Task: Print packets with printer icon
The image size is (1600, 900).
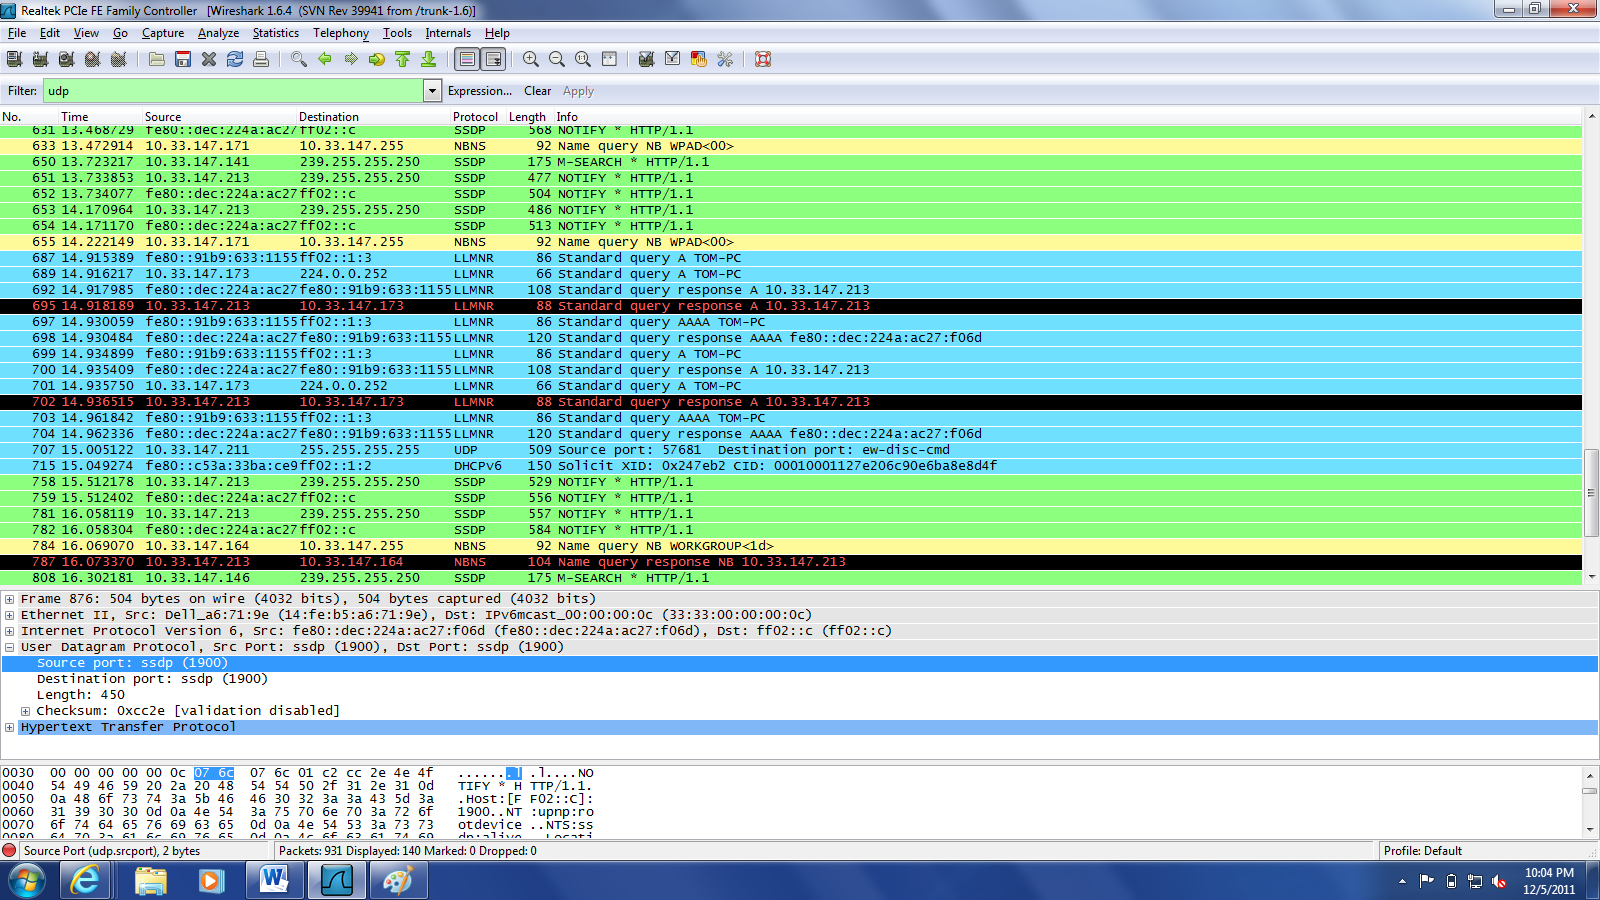Action: [261, 59]
